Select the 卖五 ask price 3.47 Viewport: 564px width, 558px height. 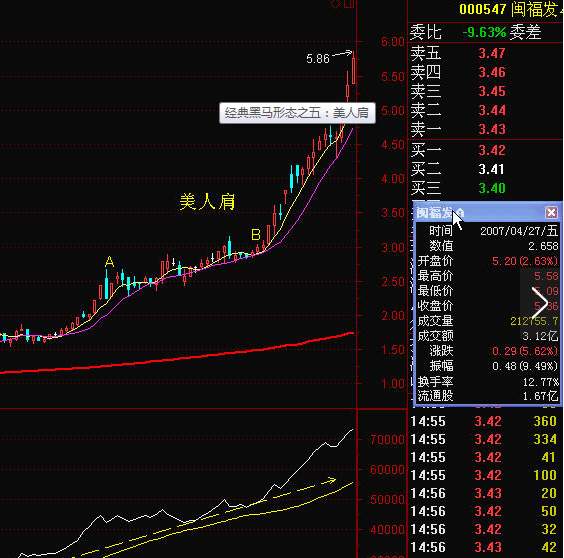(492, 53)
